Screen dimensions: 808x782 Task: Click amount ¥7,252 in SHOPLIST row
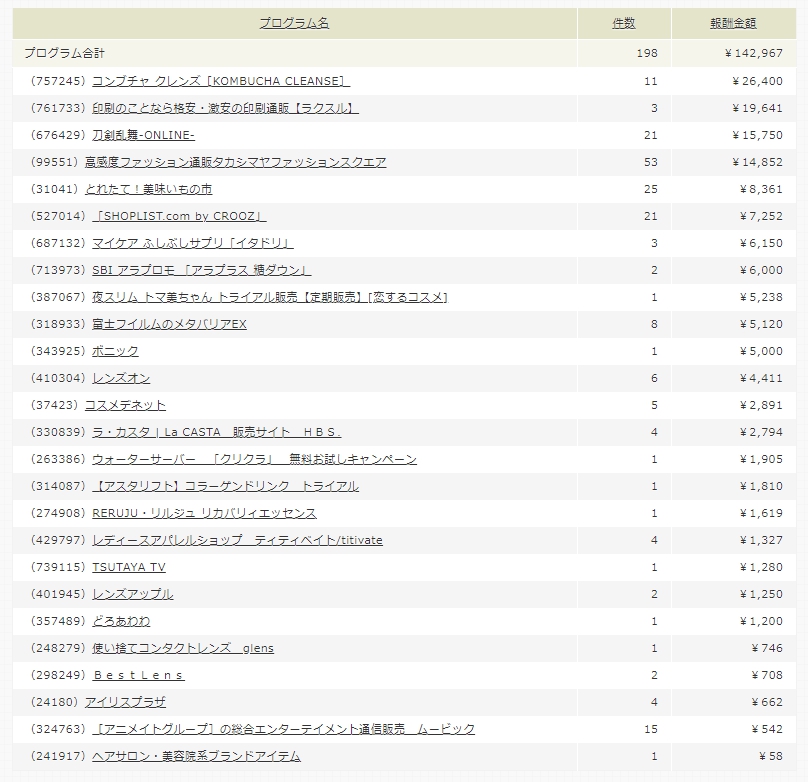point(761,216)
